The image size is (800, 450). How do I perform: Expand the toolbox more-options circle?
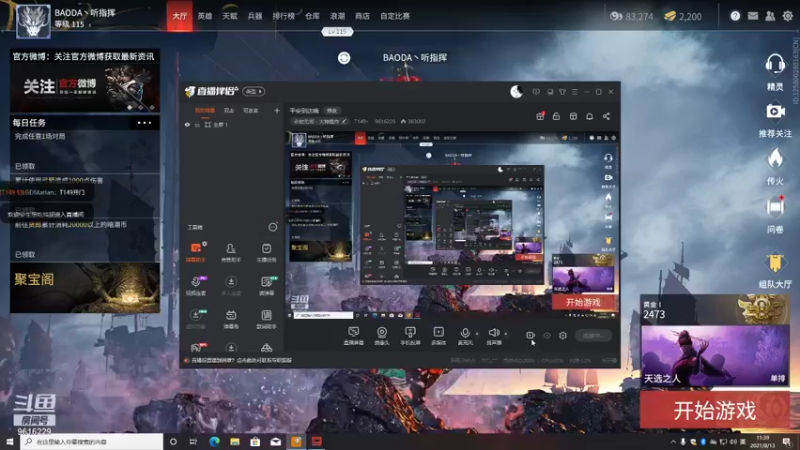point(273,227)
